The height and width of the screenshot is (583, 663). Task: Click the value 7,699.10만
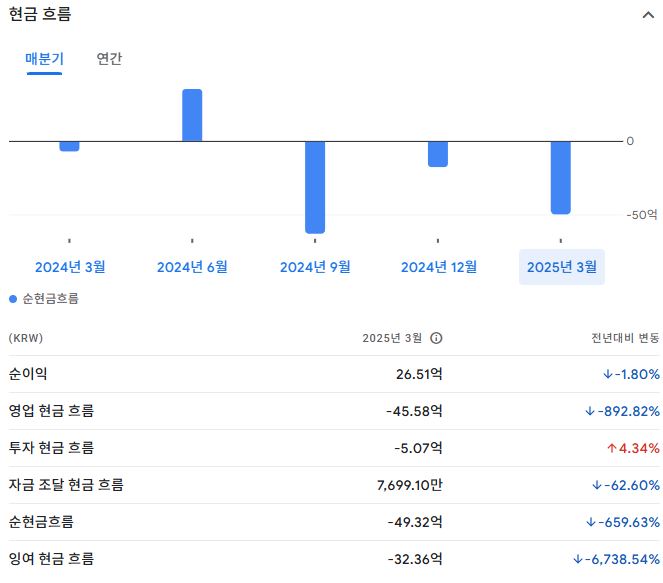[409, 485]
